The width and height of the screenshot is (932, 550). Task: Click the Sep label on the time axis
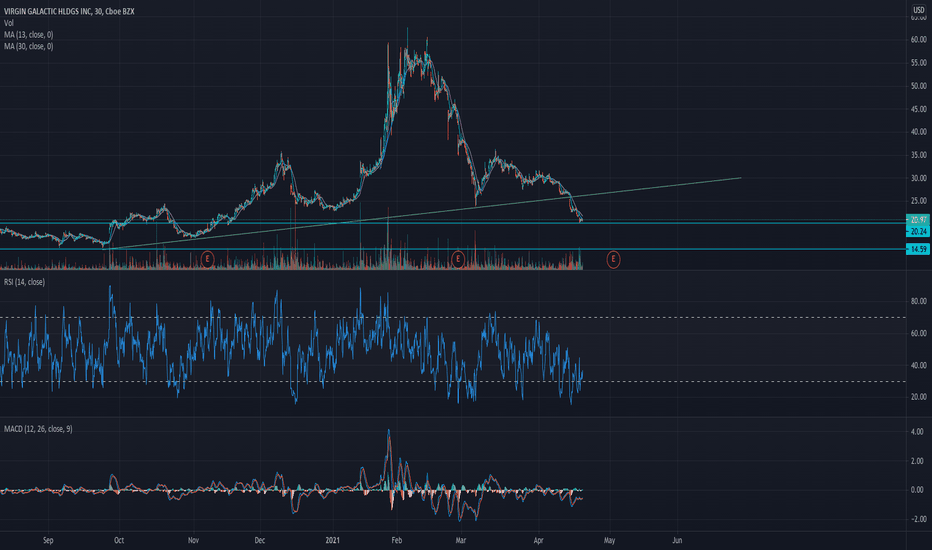(x=48, y=540)
